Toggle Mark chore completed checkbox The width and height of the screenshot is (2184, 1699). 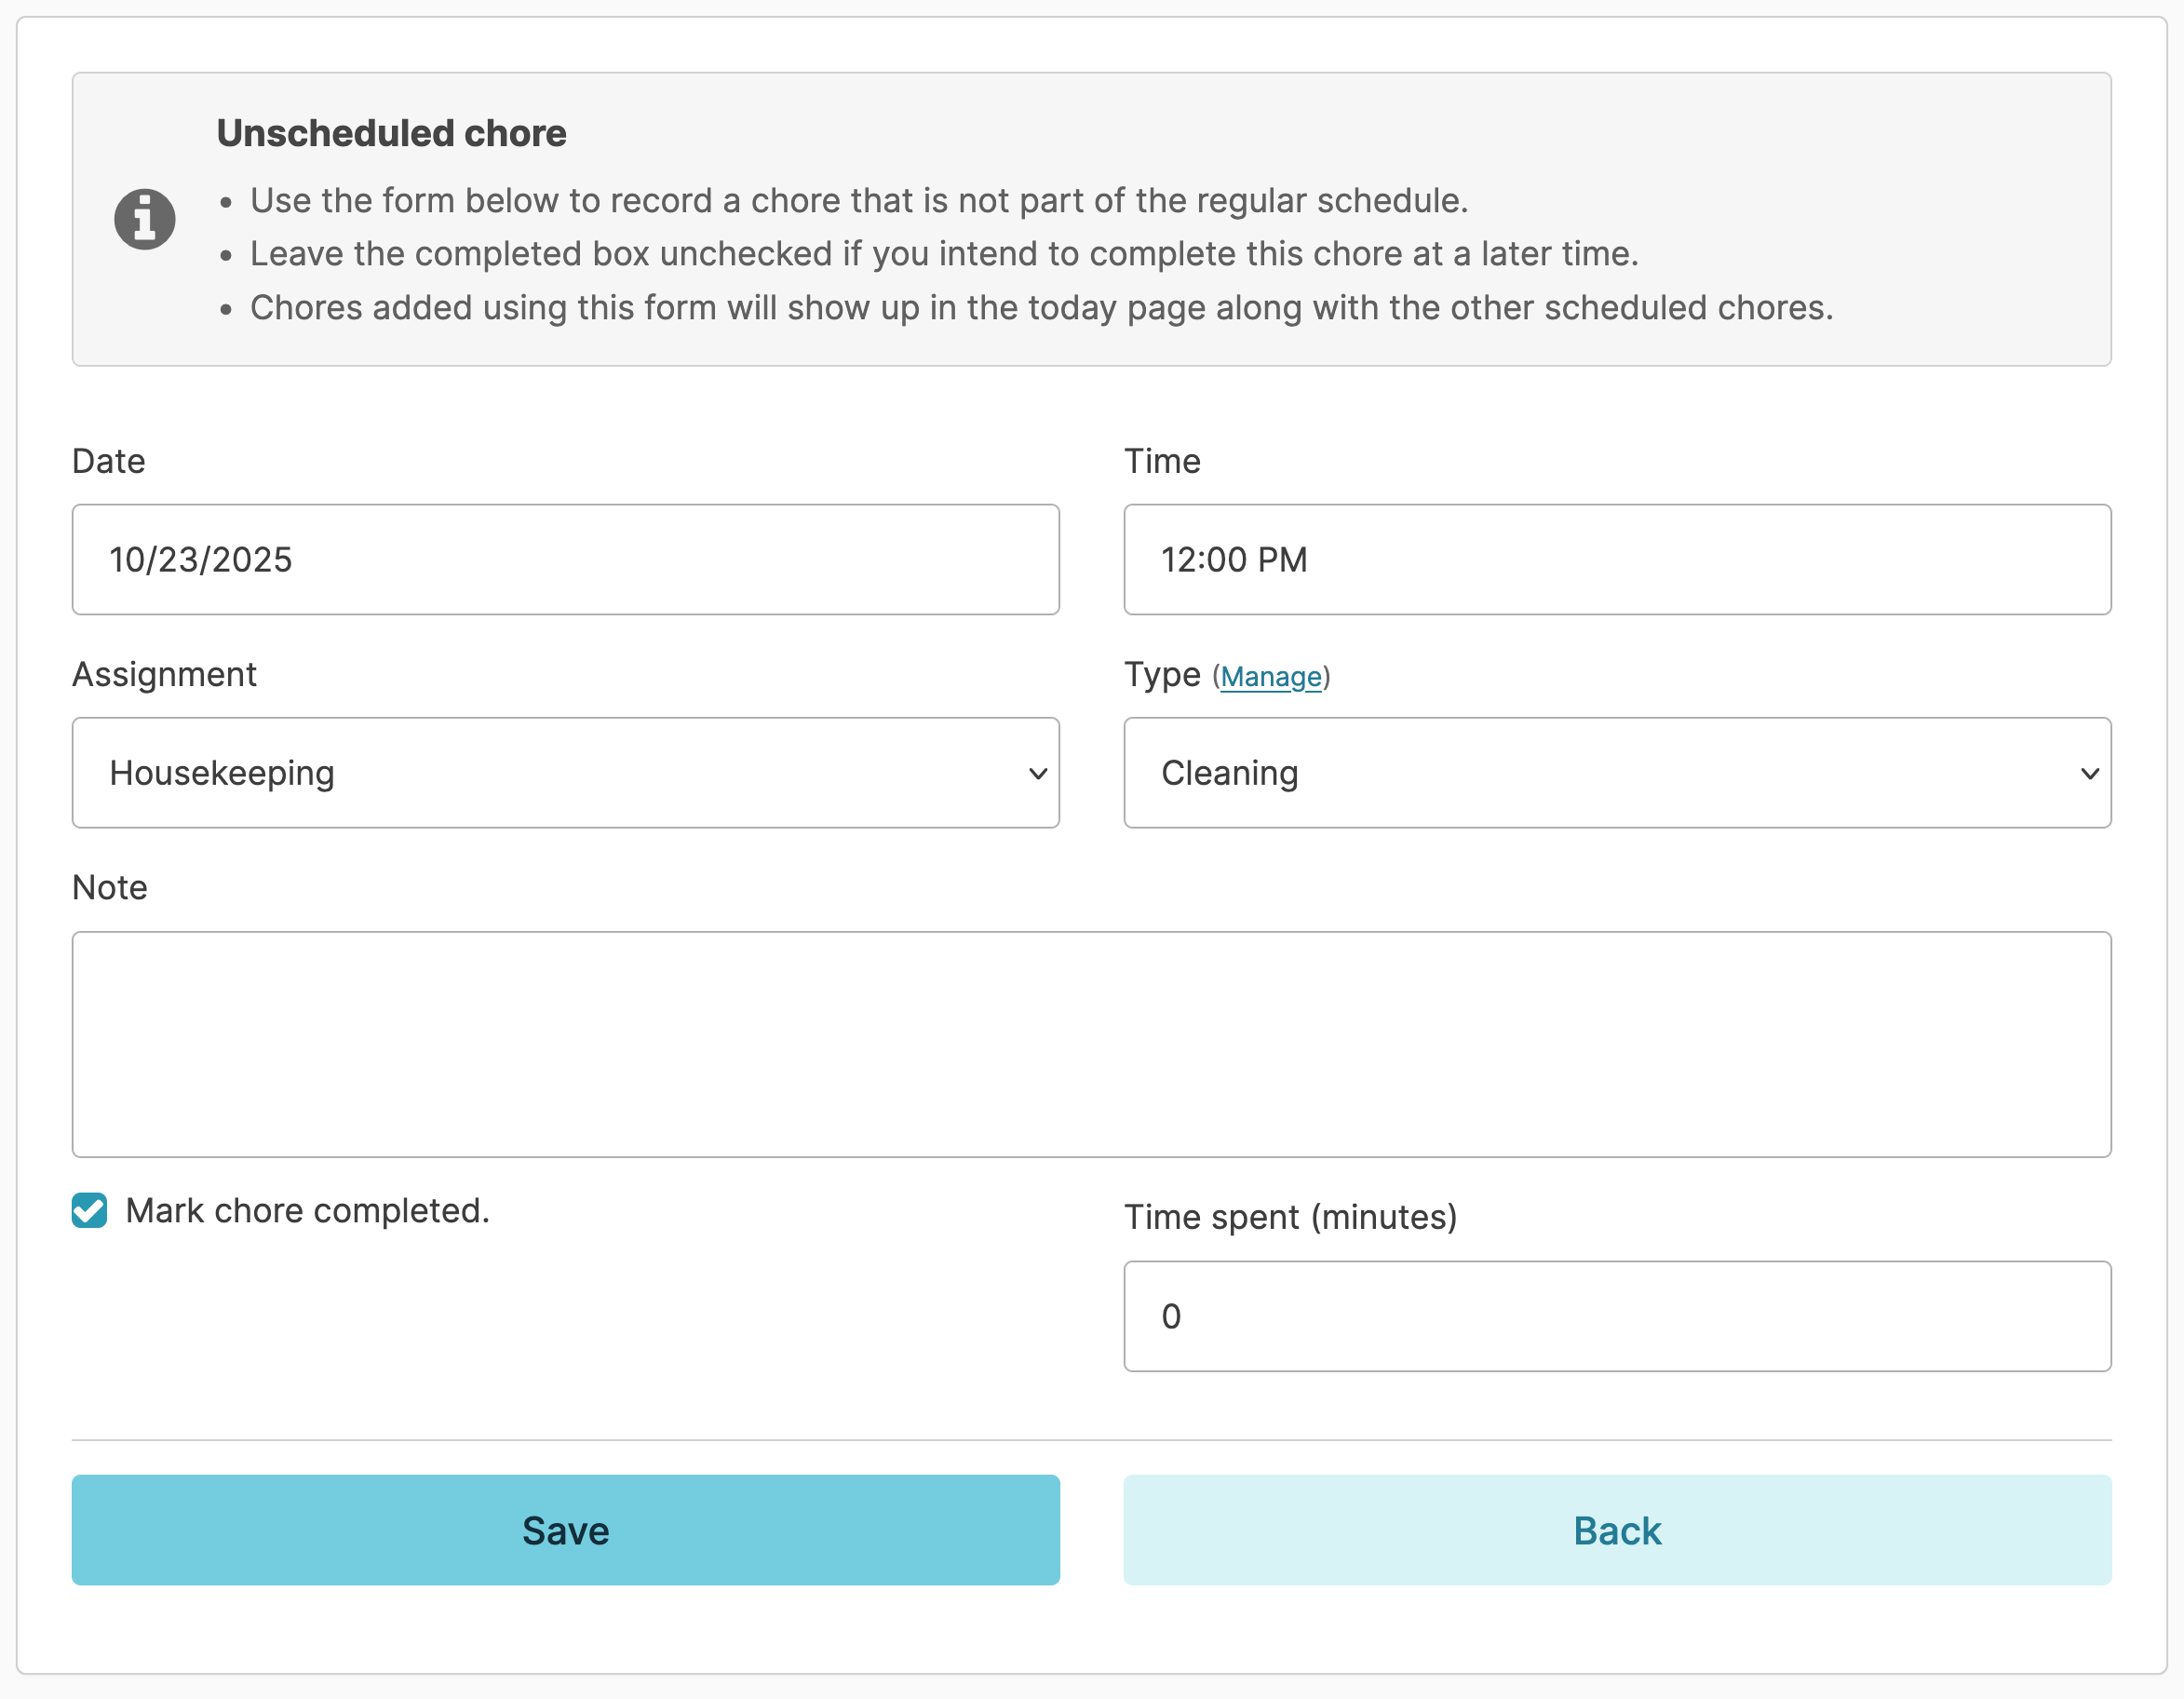pos(89,1210)
